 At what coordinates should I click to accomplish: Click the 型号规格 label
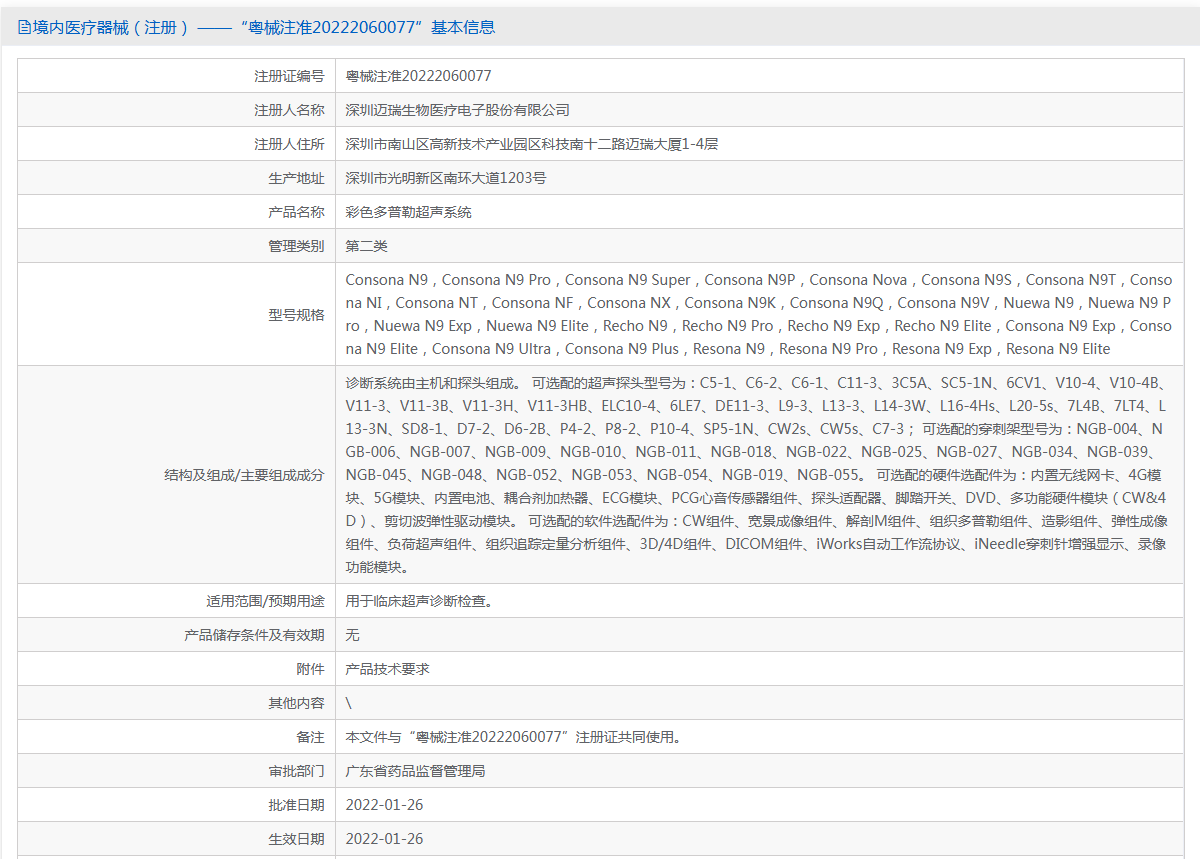coord(296,315)
